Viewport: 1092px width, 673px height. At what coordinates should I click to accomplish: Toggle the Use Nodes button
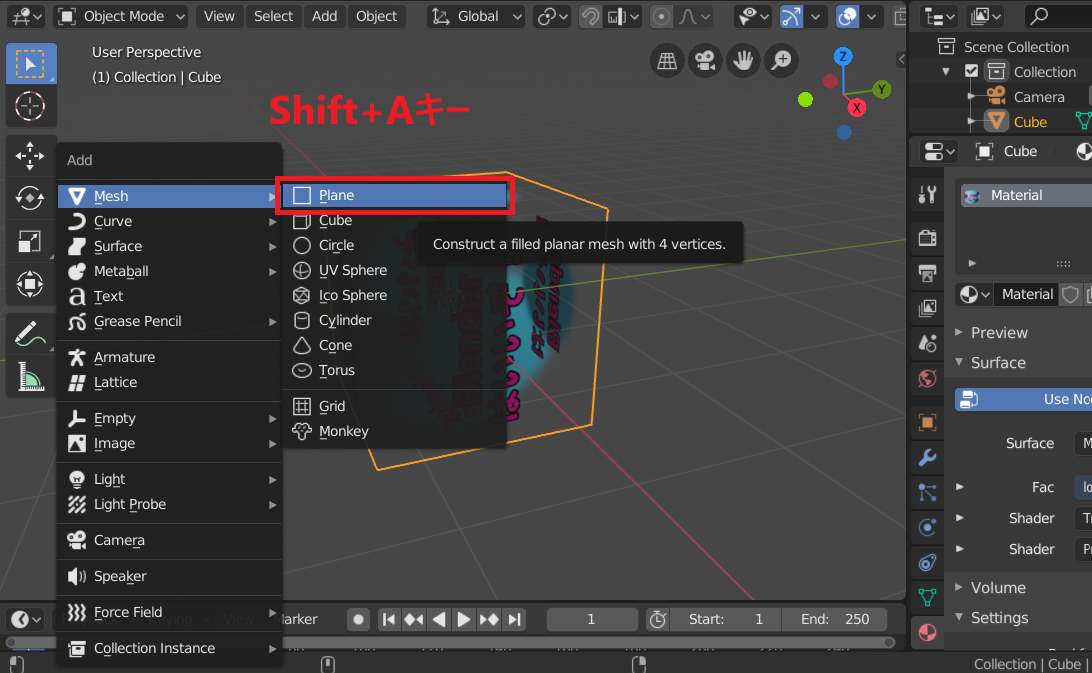click(1024, 399)
